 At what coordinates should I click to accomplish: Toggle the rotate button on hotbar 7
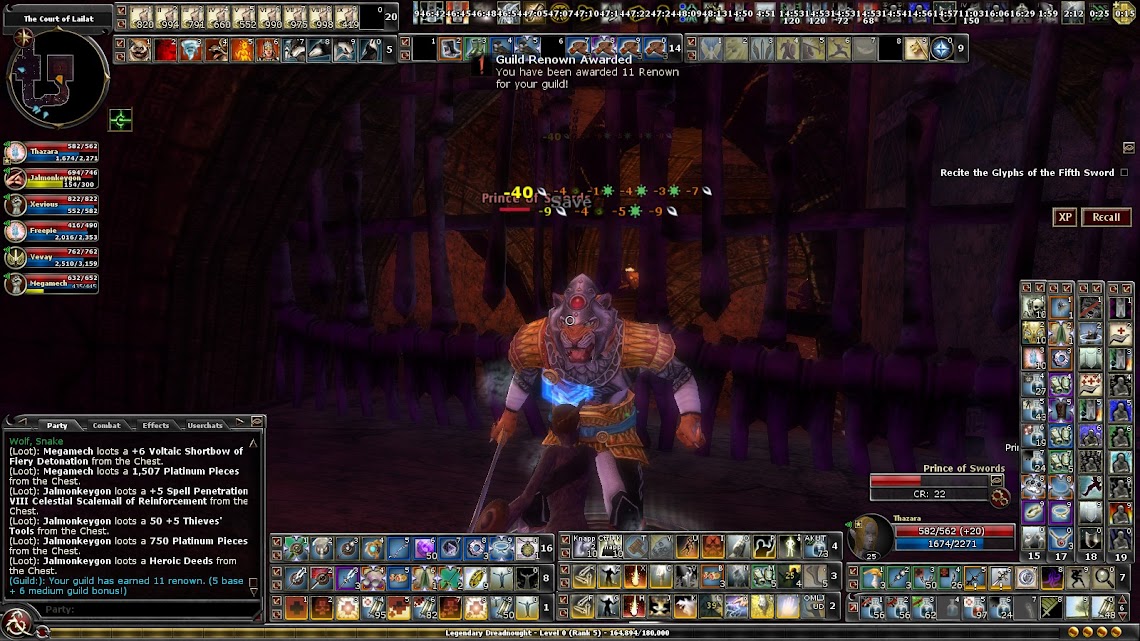coord(854,584)
